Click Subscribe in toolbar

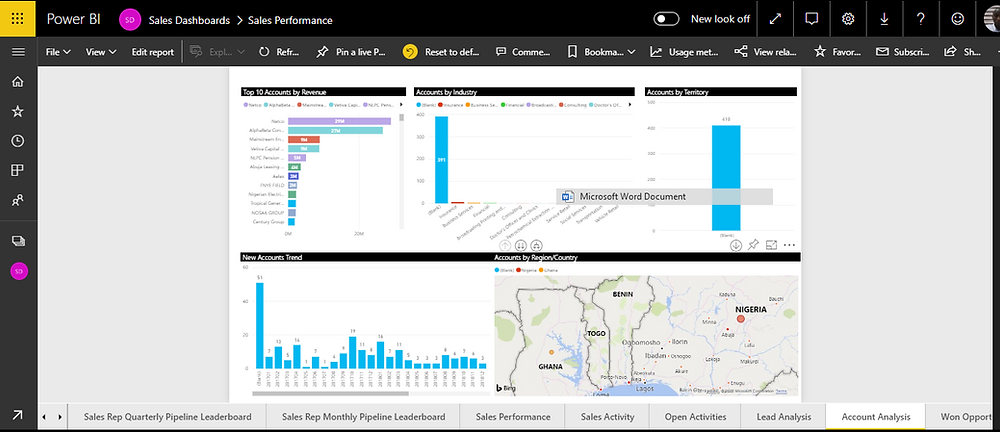click(x=902, y=52)
